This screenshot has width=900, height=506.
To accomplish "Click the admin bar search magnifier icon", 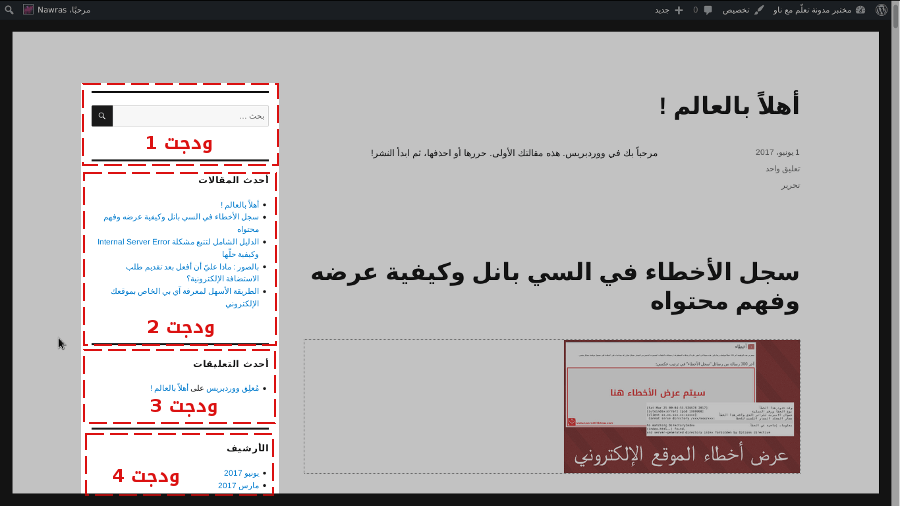I will (9, 10).
